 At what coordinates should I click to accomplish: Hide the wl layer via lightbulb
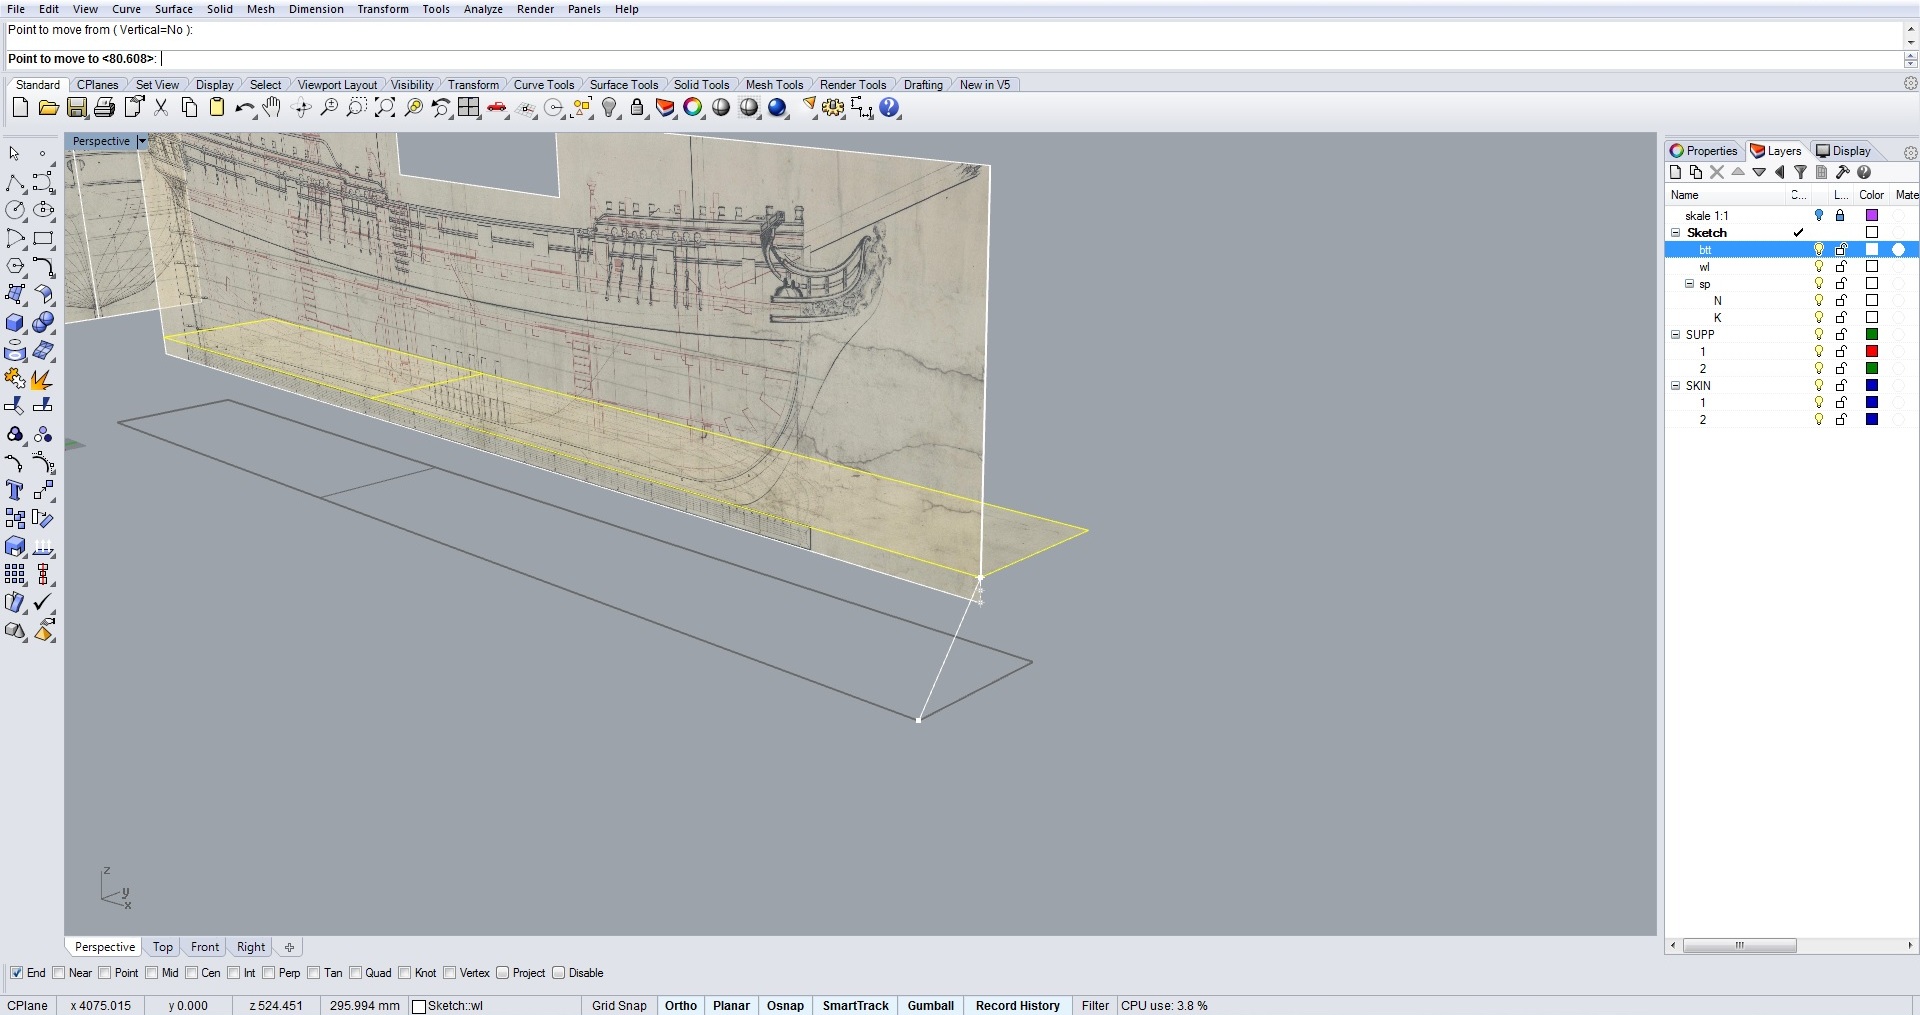coord(1819,267)
